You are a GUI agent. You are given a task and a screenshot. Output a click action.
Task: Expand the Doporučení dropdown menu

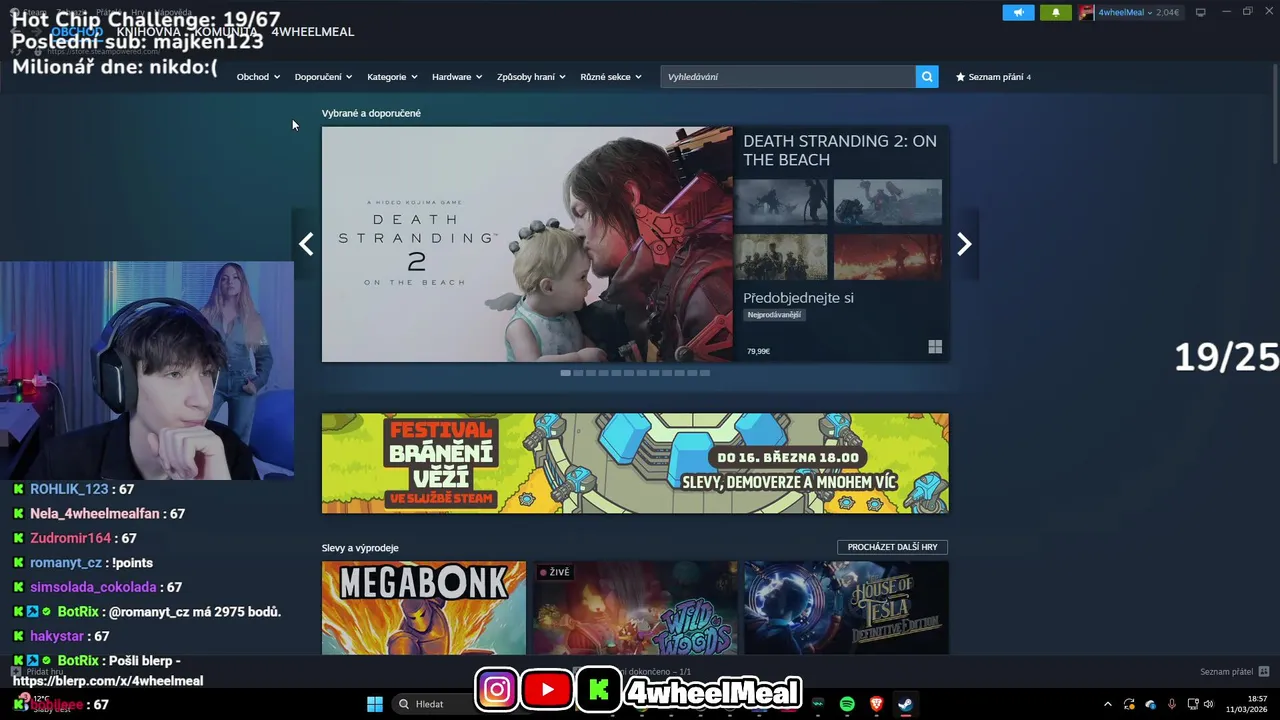[323, 77]
